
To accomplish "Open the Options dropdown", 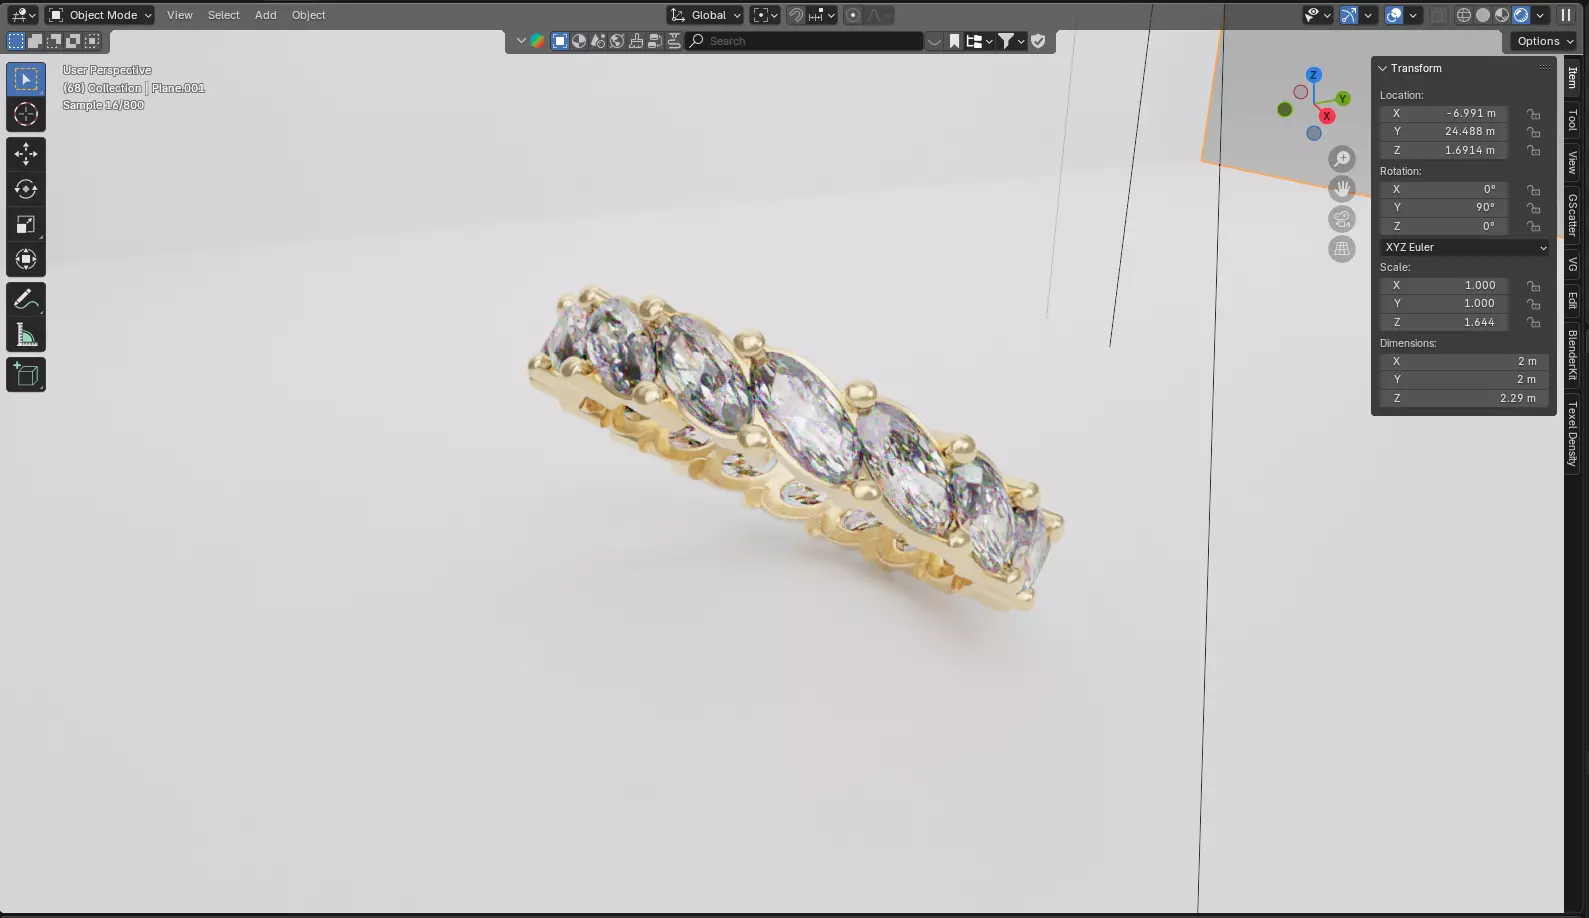I will click(x=1545, y=41).
